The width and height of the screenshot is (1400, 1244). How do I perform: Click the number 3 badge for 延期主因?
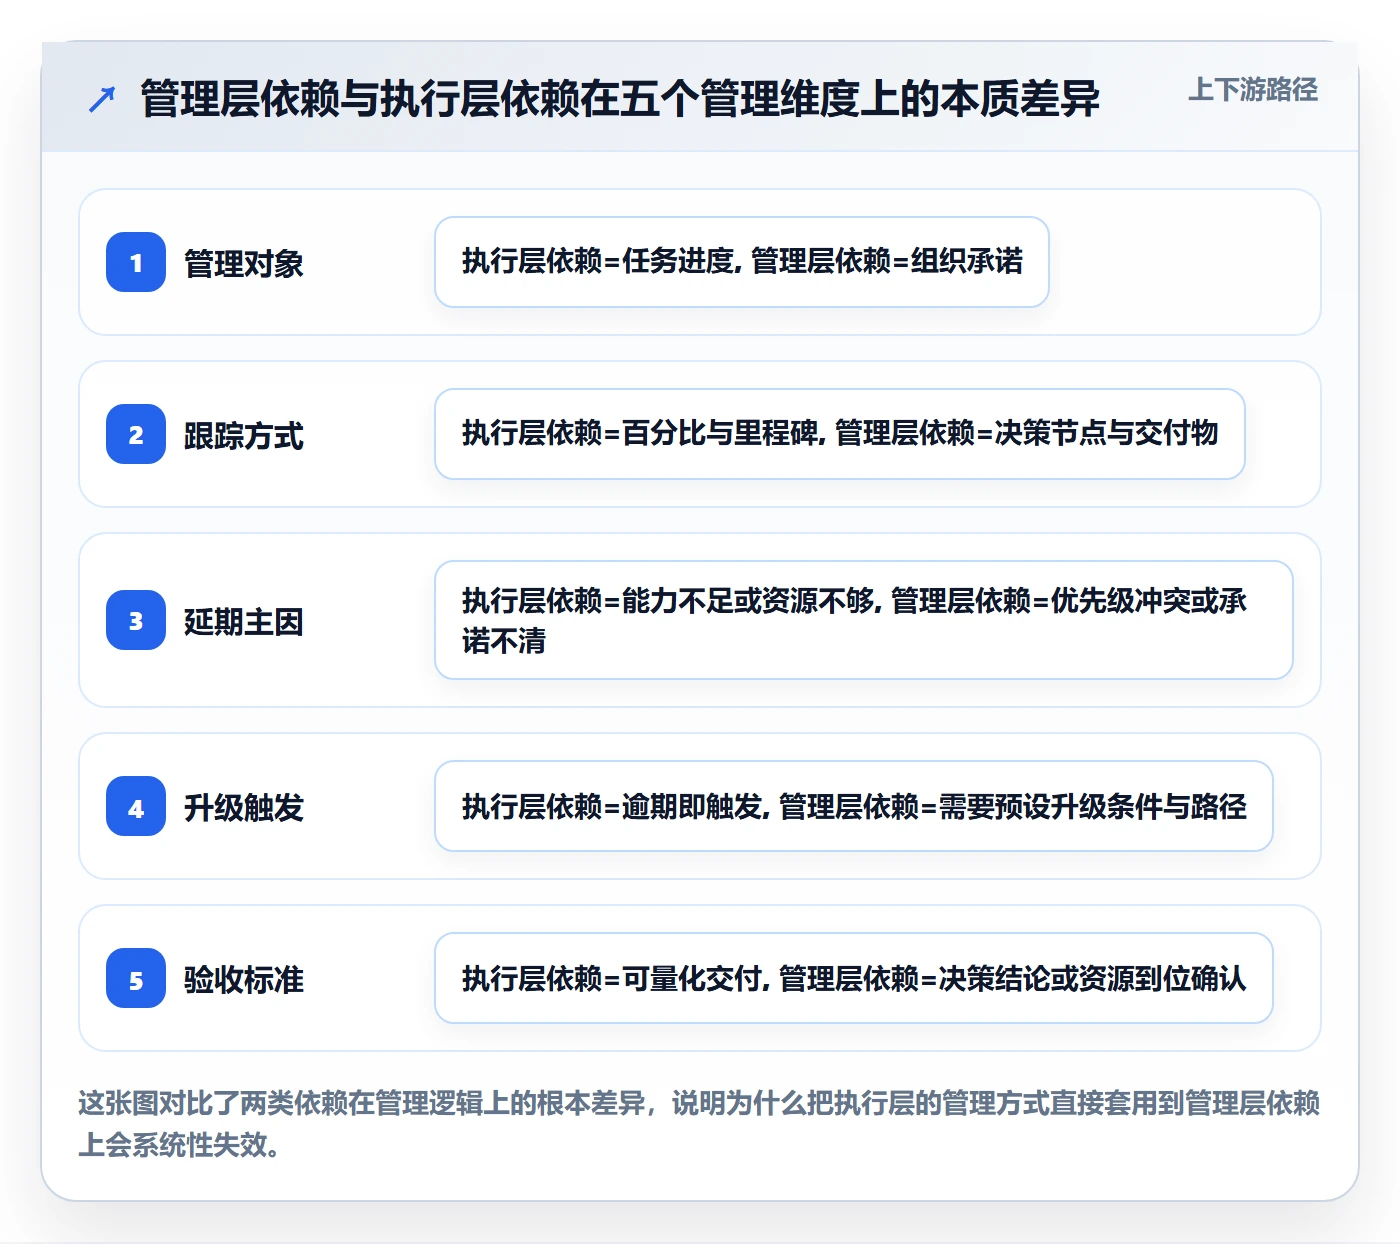tap(136, 620)
